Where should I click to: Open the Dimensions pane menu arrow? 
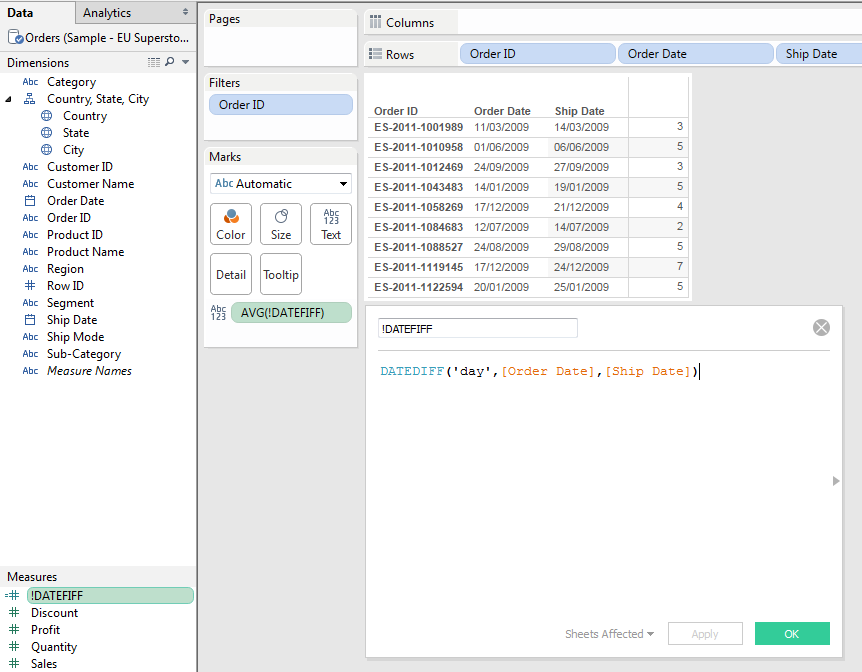tap(186, 62)
